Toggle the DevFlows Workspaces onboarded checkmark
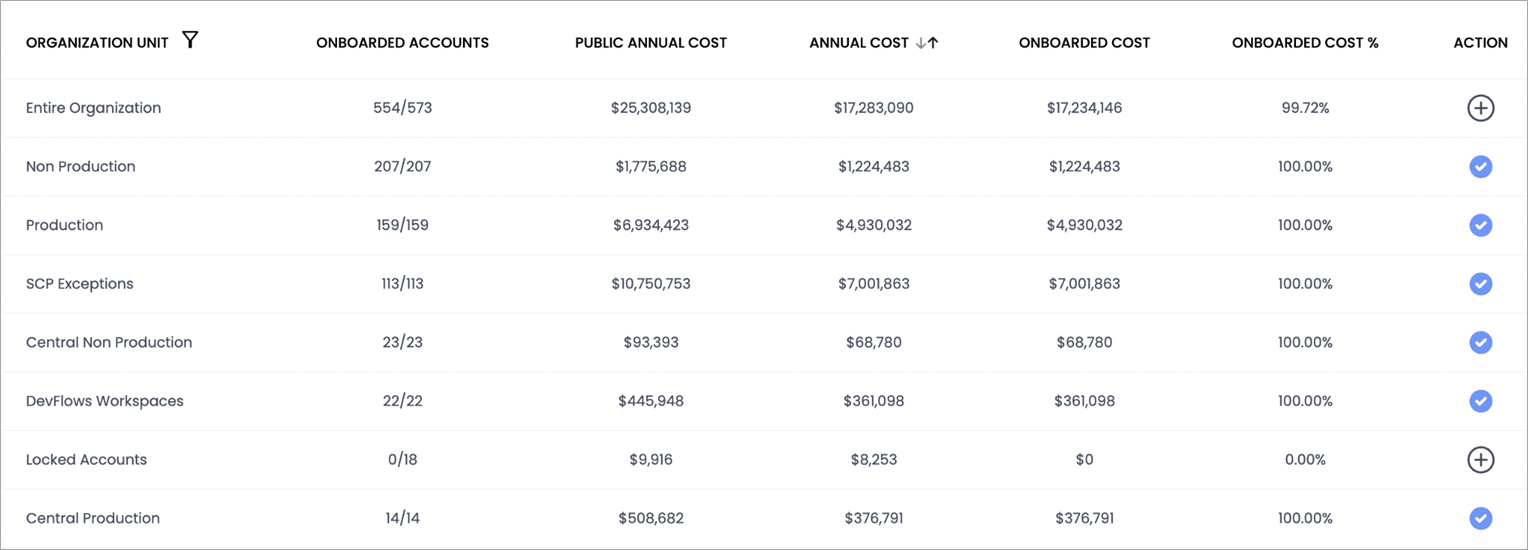This screenshot has width=1528, height=550. pos(1480,401)
